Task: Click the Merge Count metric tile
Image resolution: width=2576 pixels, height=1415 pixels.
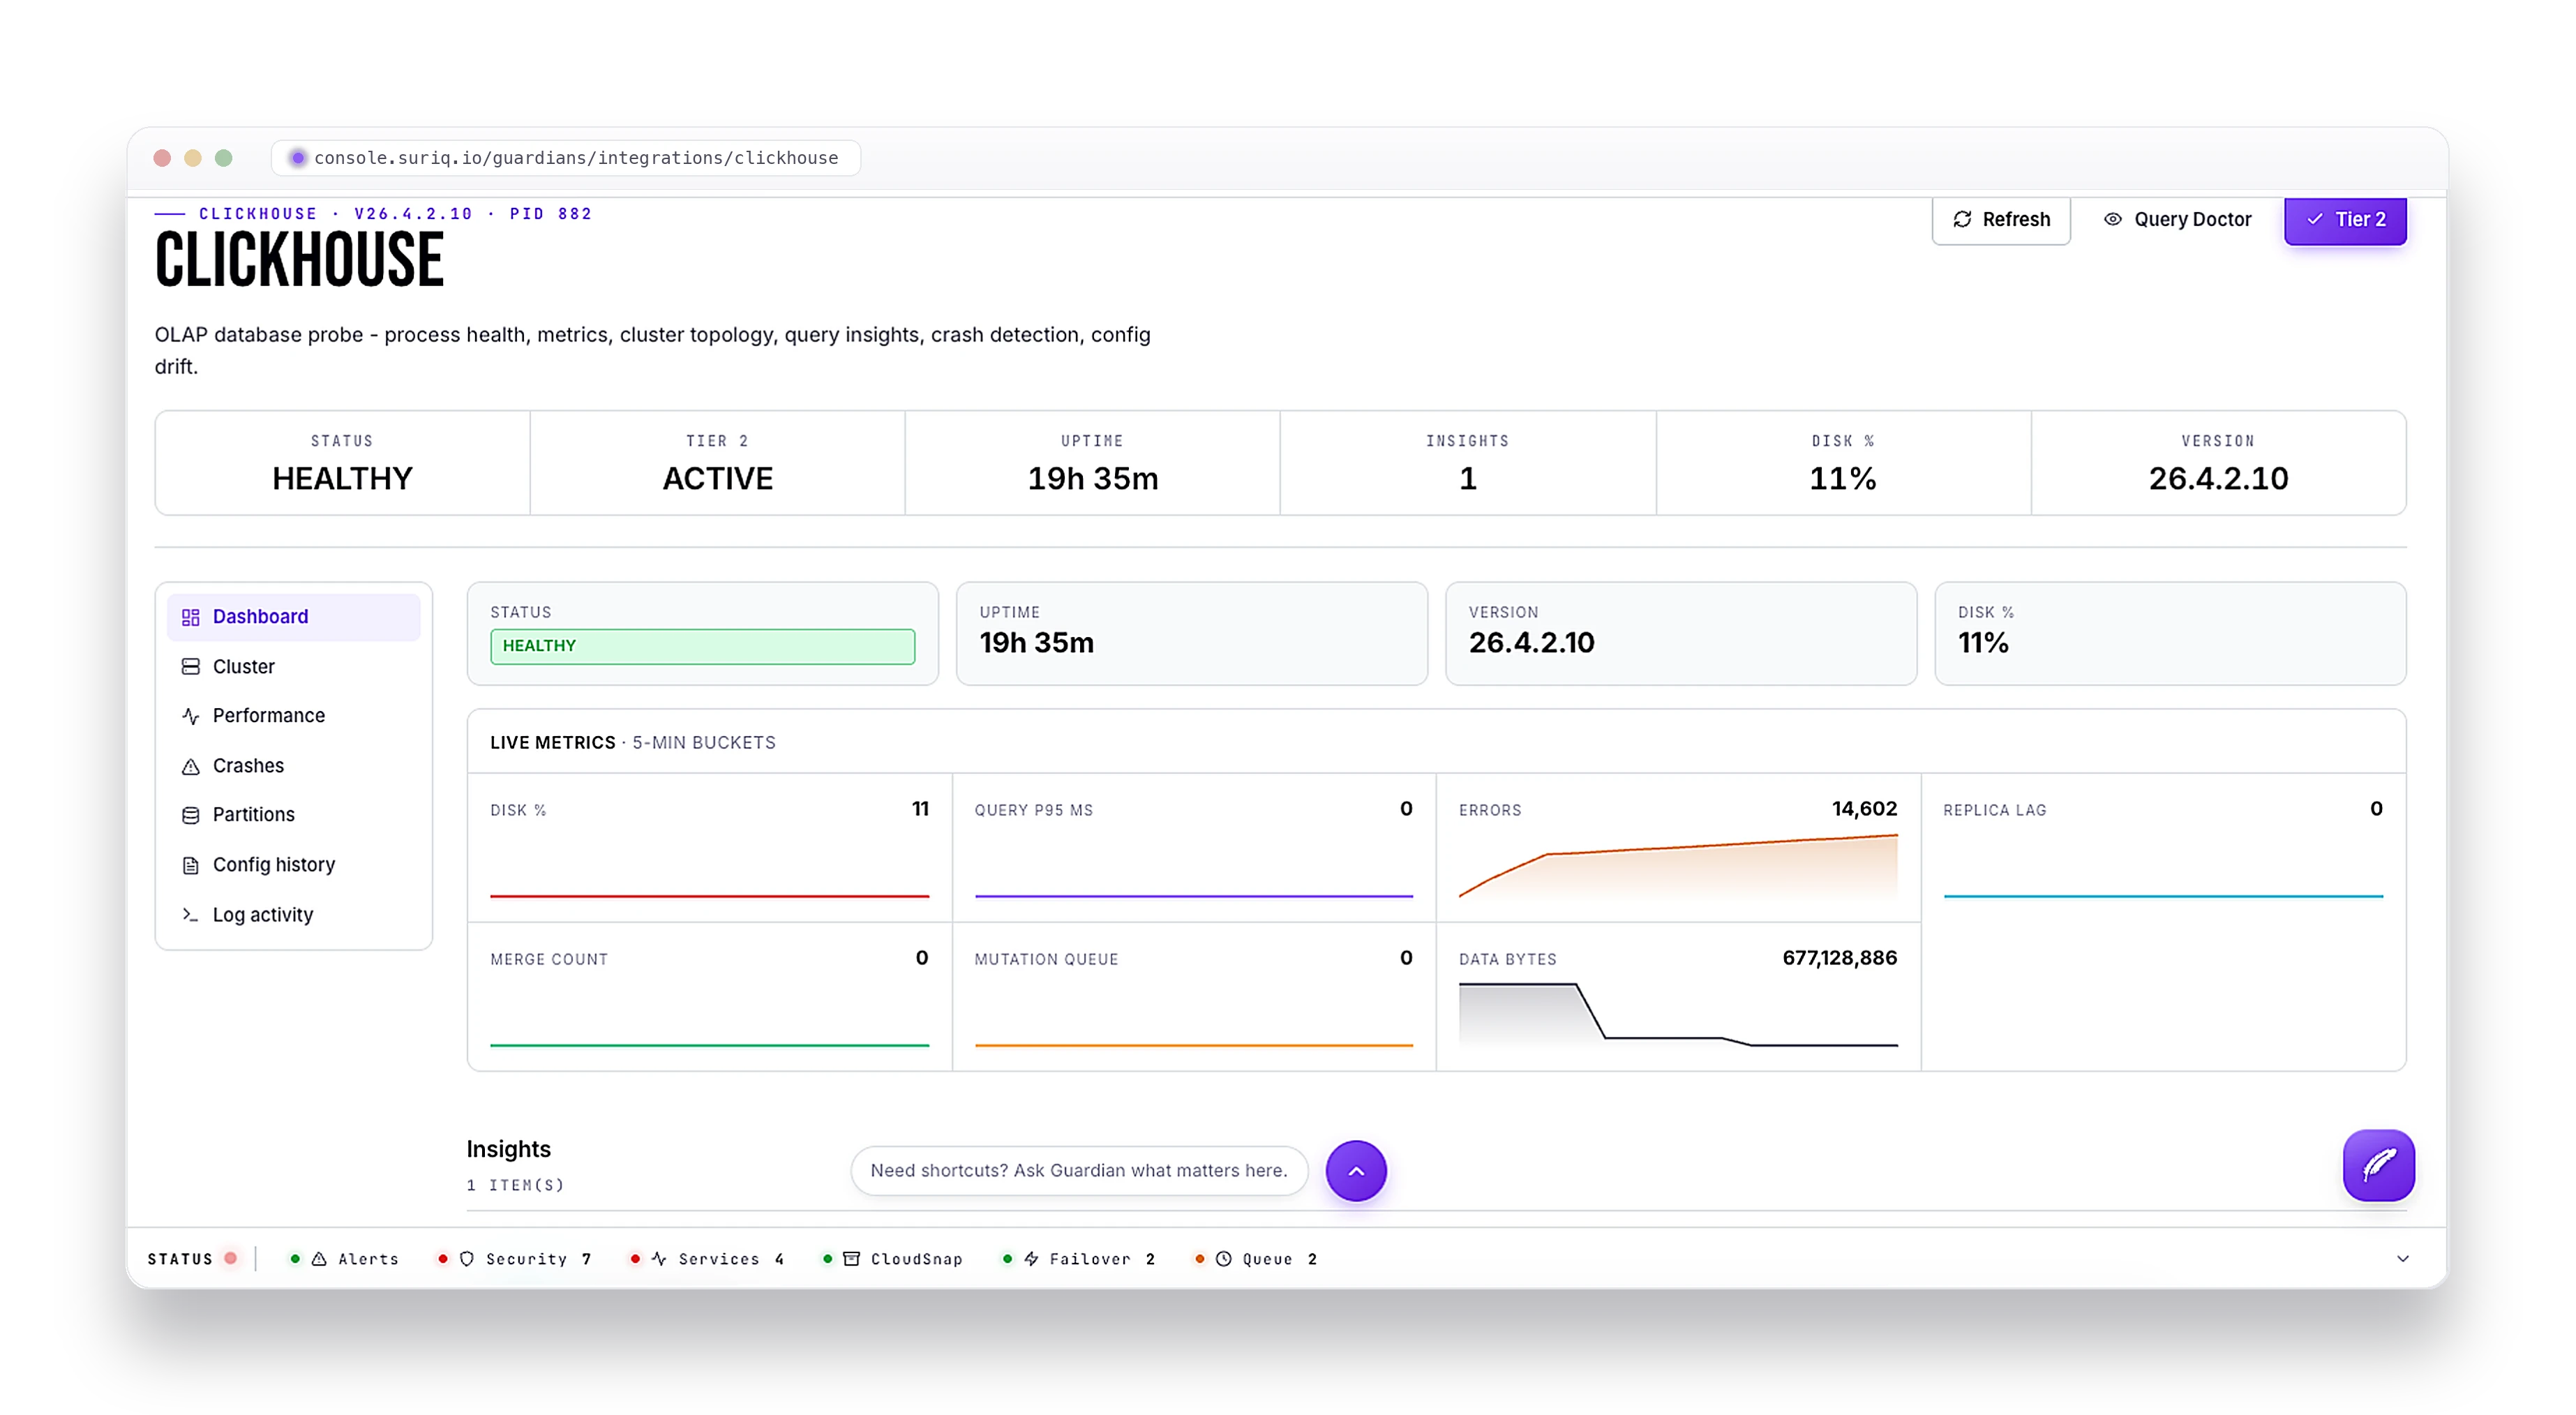Action: (709, 997)
